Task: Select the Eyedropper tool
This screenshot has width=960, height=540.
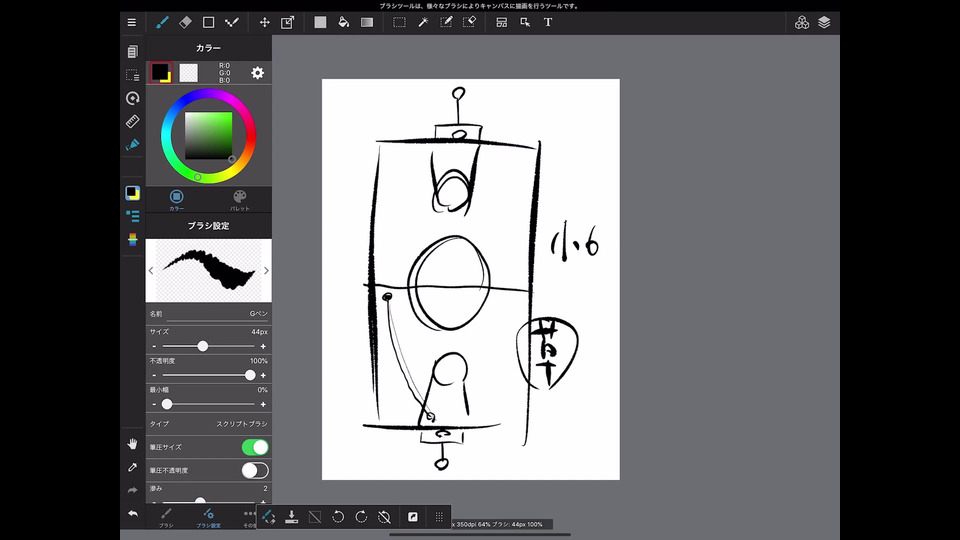Action: 132,467
